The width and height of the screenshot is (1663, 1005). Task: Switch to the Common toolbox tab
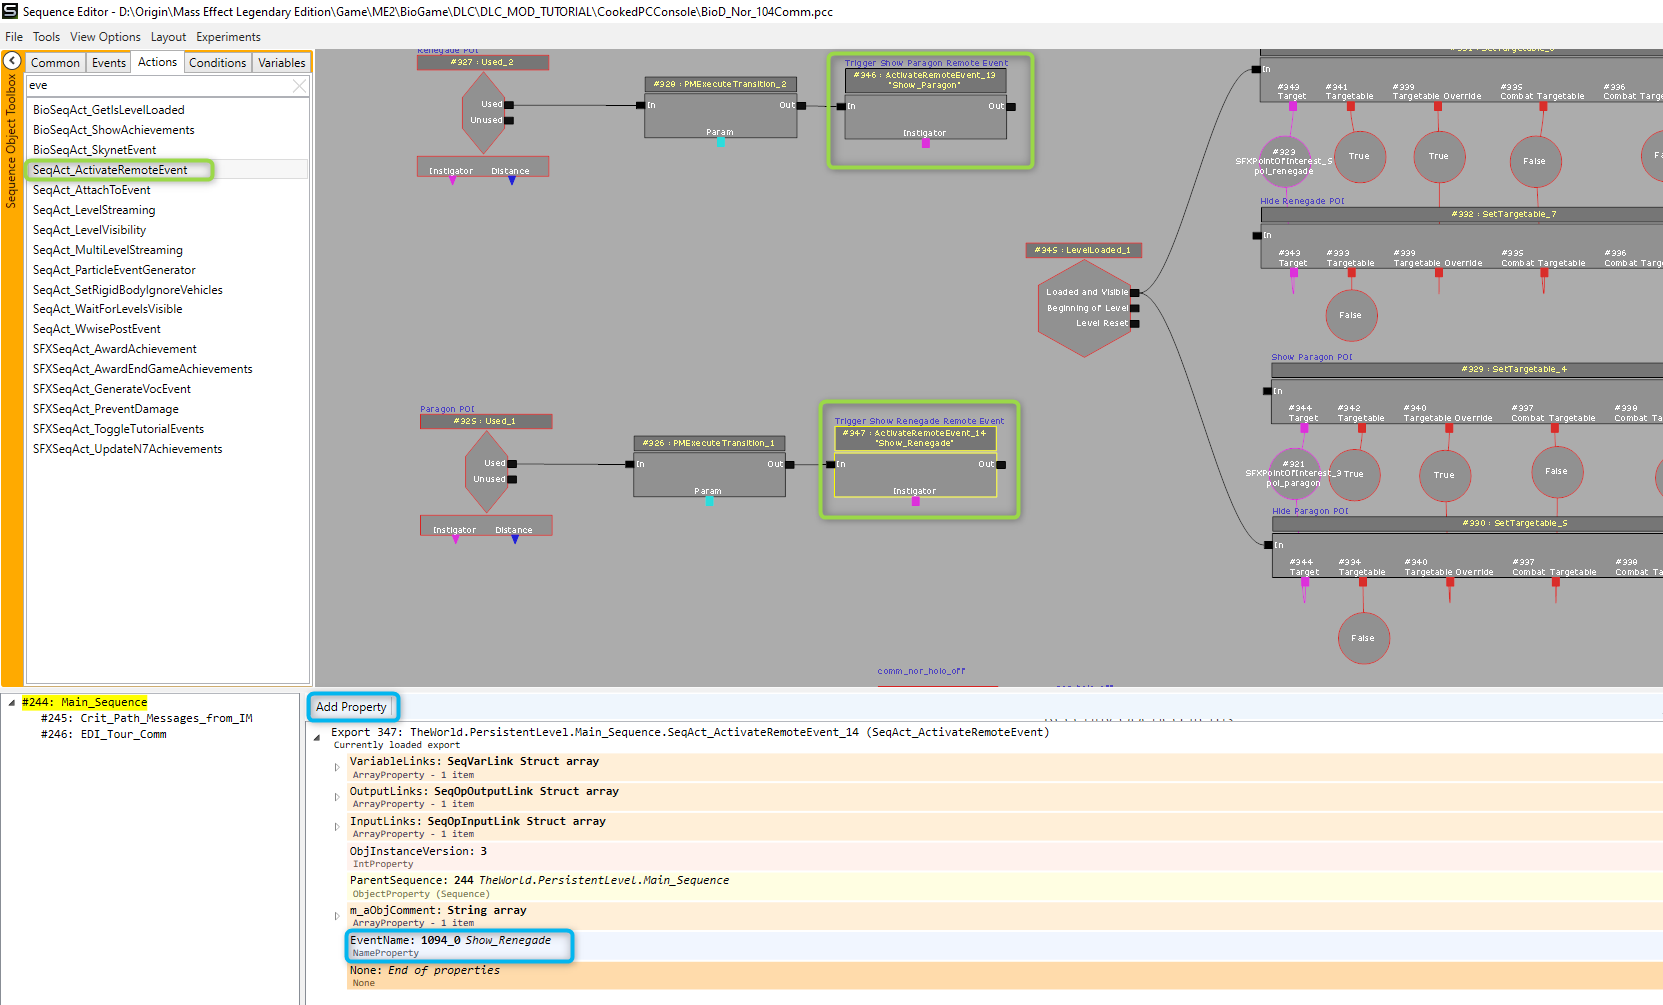(x=55, y=62)
